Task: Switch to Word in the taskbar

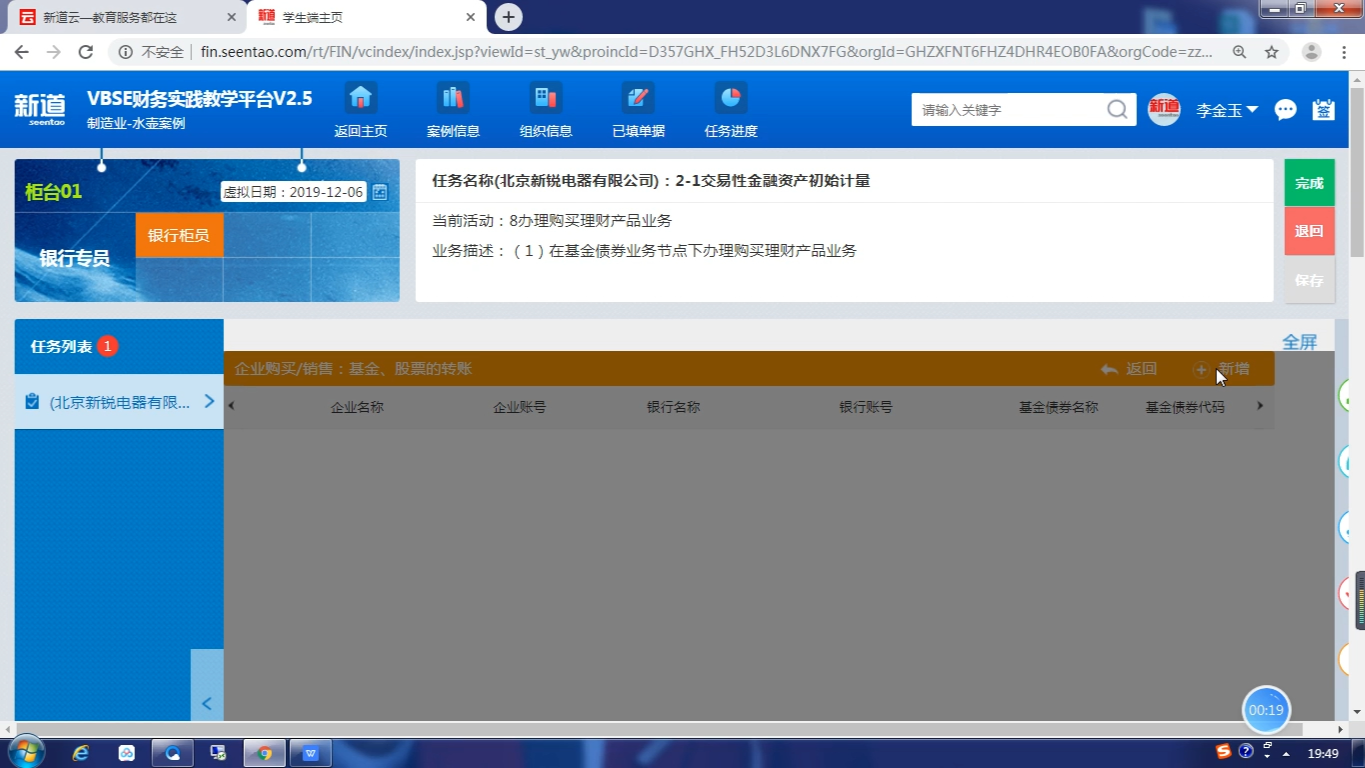Action: coord(310,753)
